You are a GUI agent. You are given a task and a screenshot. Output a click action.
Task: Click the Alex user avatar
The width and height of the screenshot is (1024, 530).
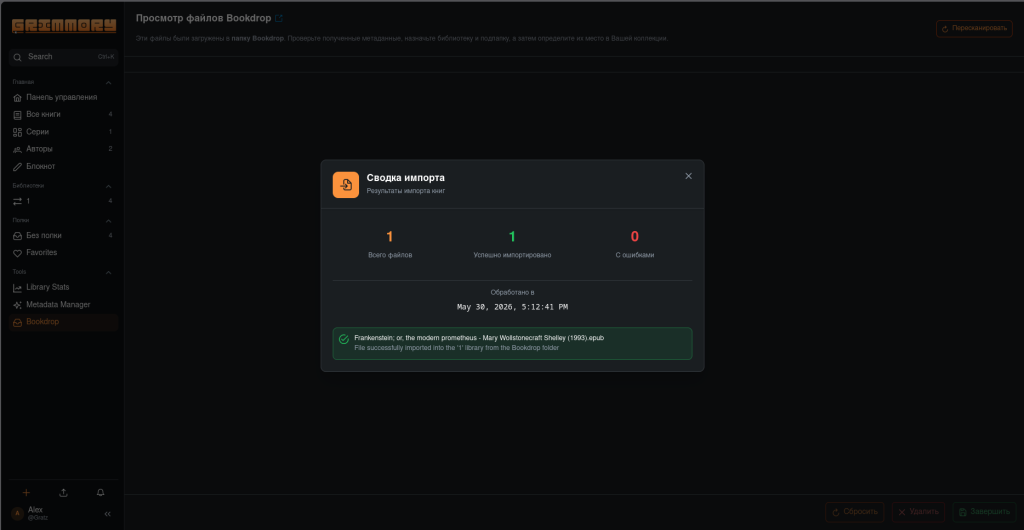pos(18,514)
